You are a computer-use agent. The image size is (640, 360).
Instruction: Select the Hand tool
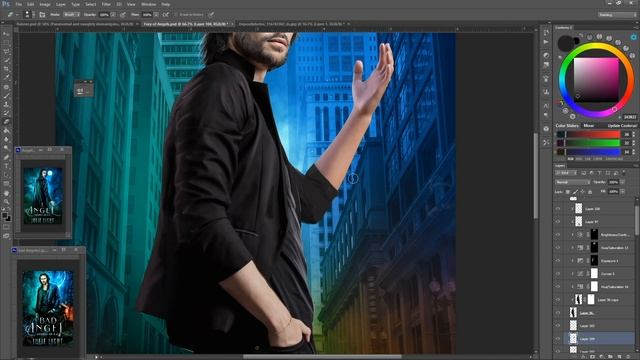(x=6, y=193)
